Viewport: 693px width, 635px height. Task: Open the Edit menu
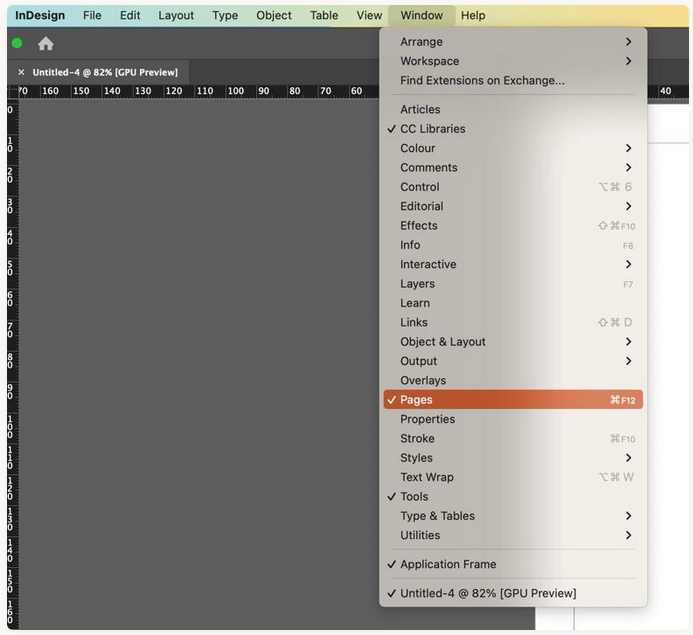130,15
